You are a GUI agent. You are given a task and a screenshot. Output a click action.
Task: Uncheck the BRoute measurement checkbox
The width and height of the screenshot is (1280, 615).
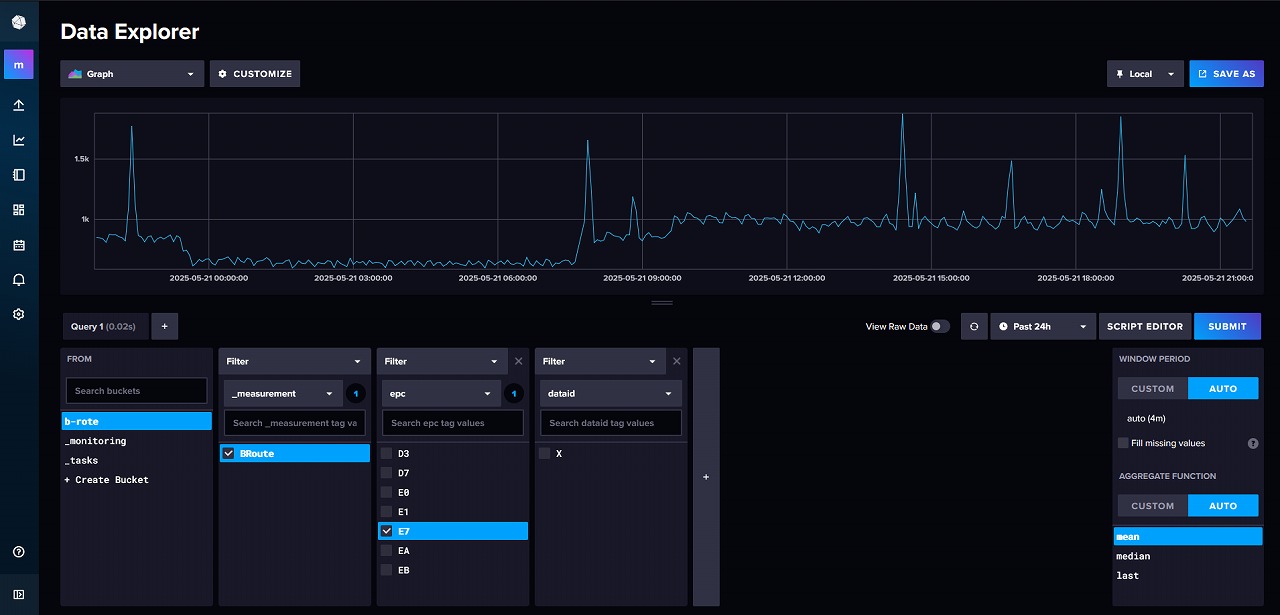pos(229,453)
